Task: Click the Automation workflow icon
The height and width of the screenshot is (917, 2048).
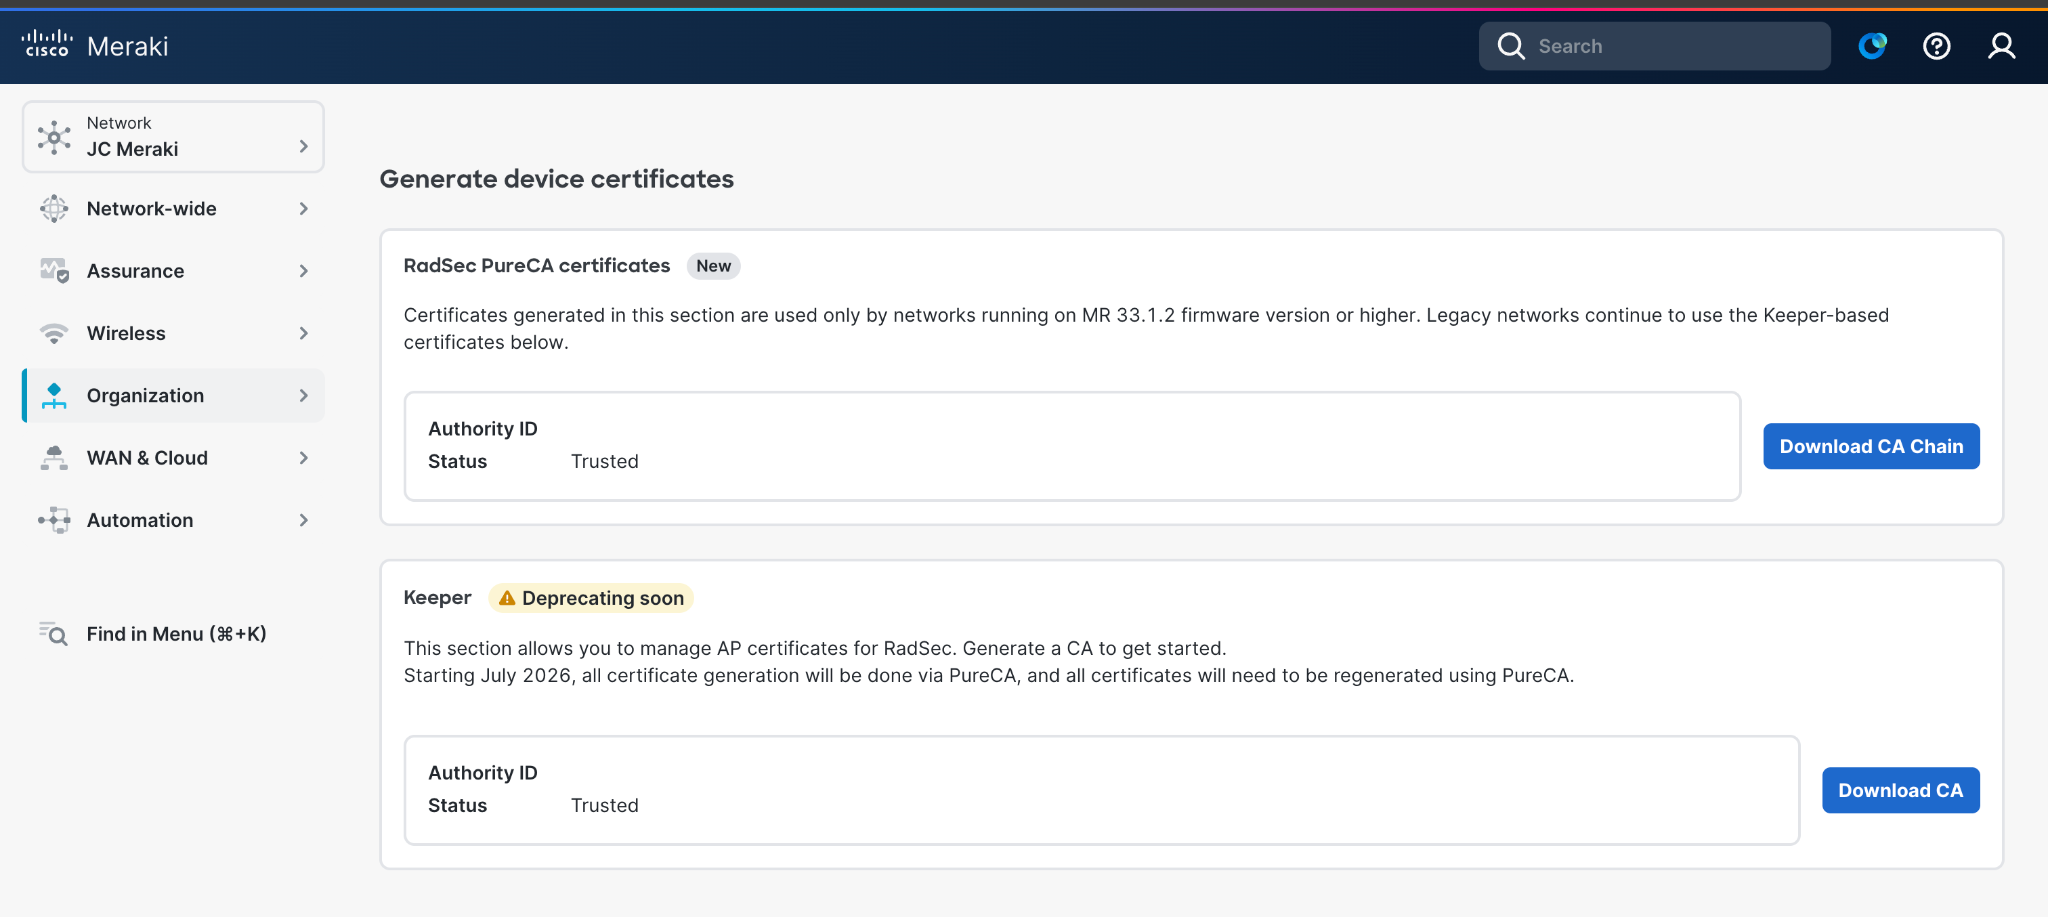Action: tap(54, 520)
